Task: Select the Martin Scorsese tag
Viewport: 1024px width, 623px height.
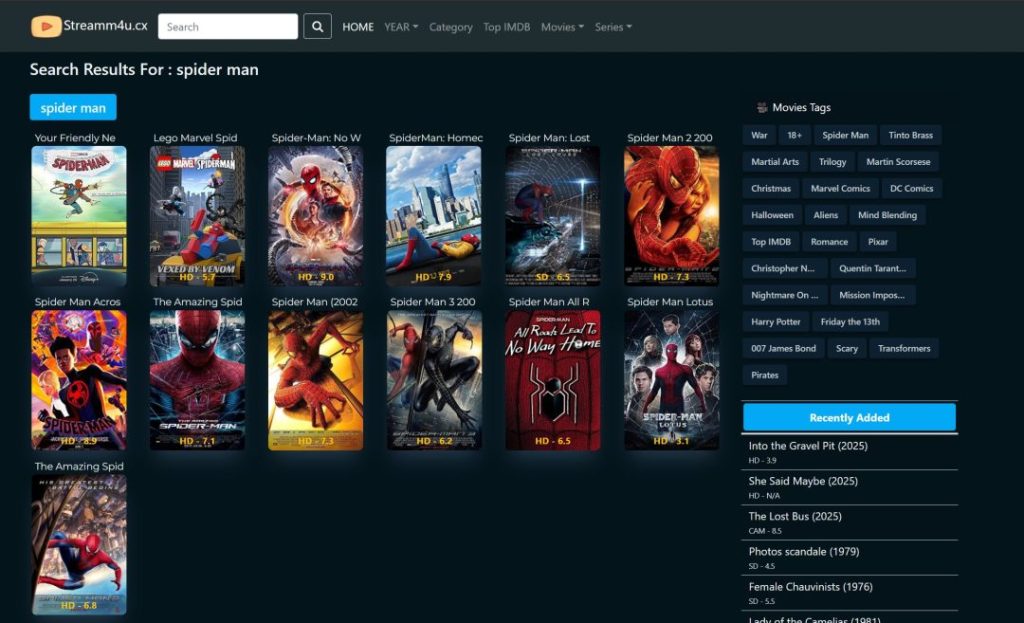Action: click(898, 162)
